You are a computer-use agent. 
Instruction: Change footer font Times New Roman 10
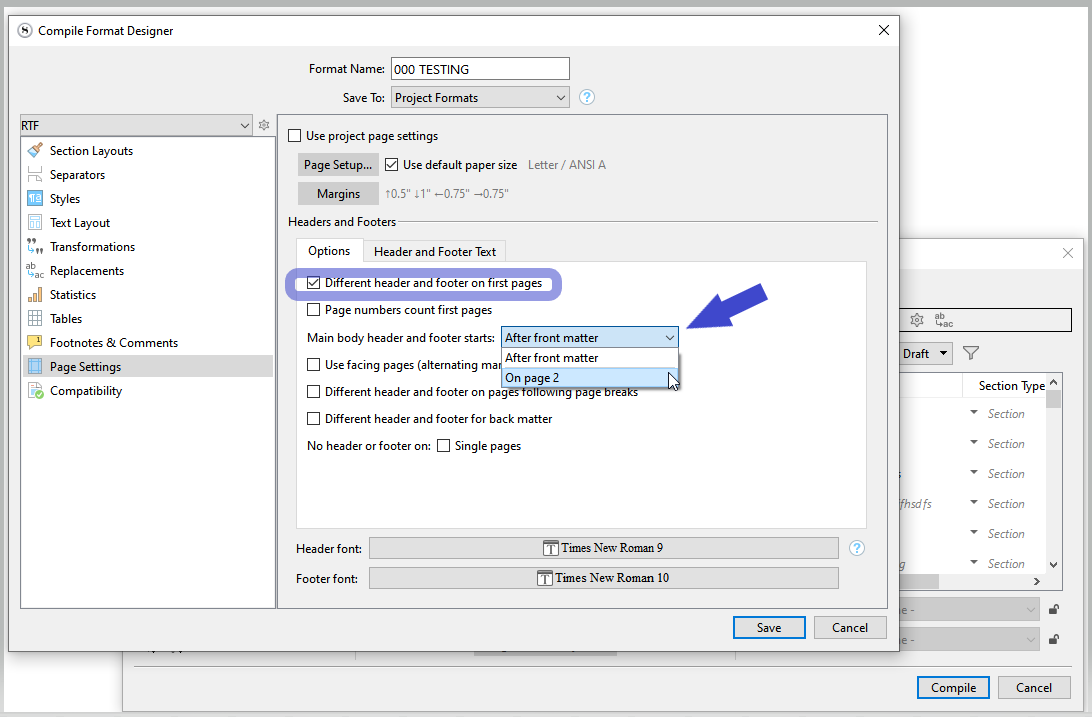(603, 578)
